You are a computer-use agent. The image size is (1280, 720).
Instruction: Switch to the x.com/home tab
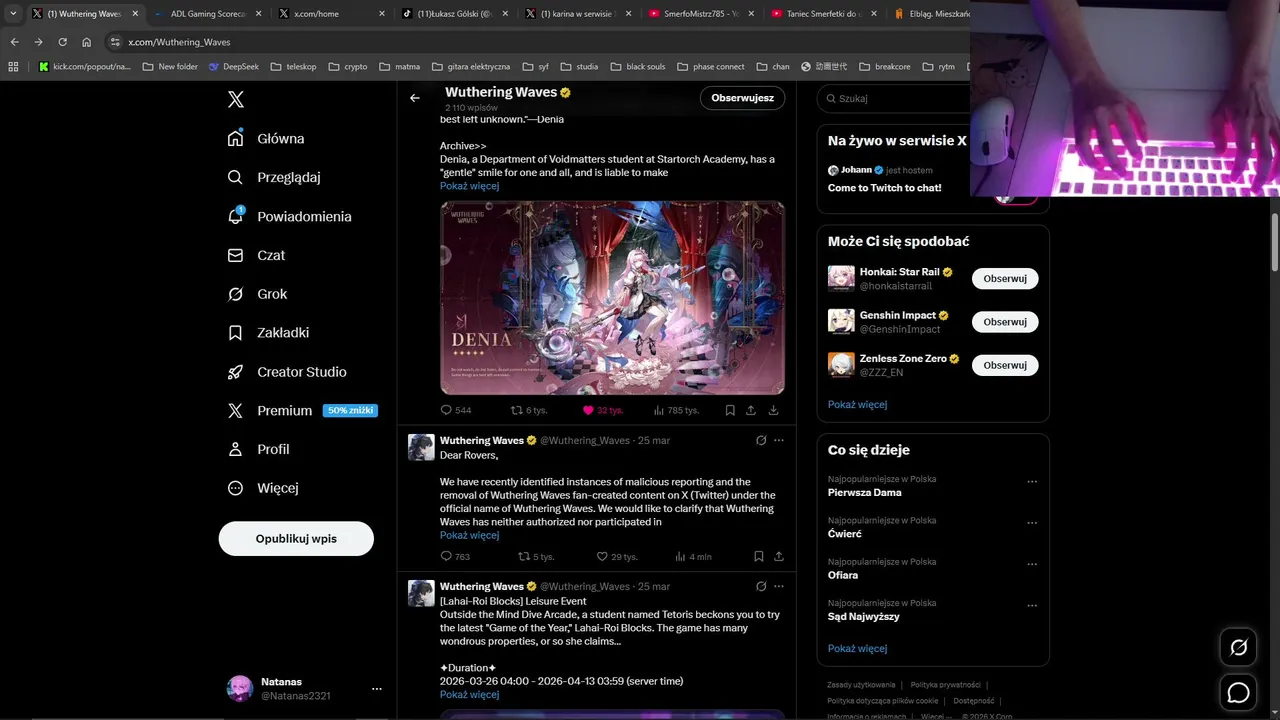click(331, 14)
